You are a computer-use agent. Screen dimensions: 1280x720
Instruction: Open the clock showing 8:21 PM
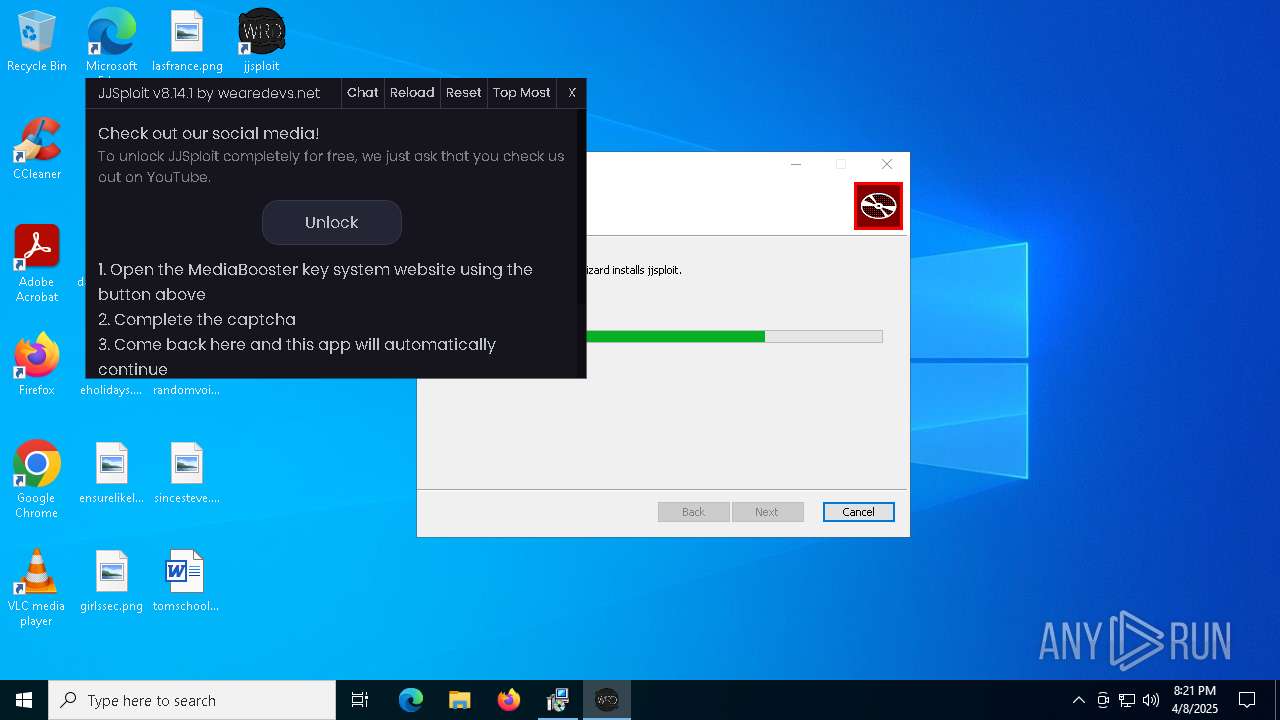(x=1195, y=700)
